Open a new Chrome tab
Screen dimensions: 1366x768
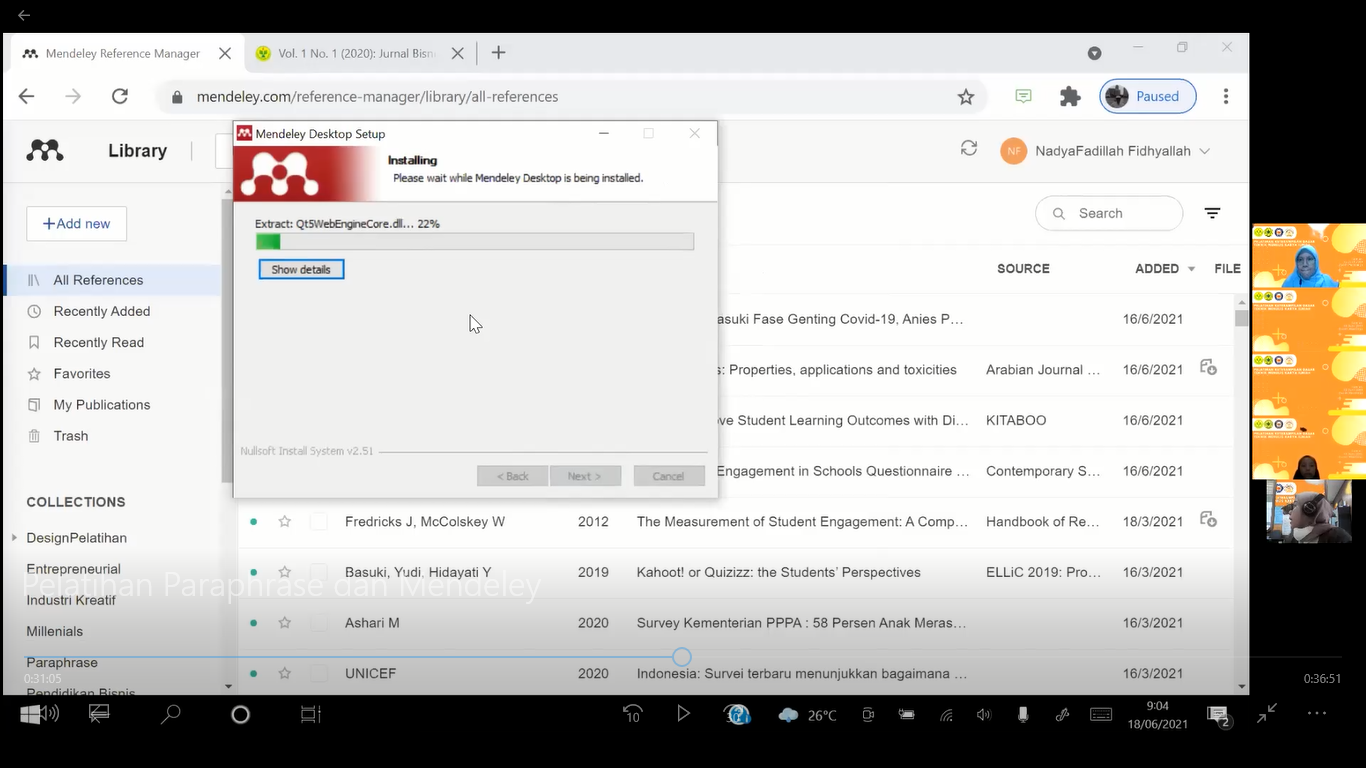(x=498, y=53)
